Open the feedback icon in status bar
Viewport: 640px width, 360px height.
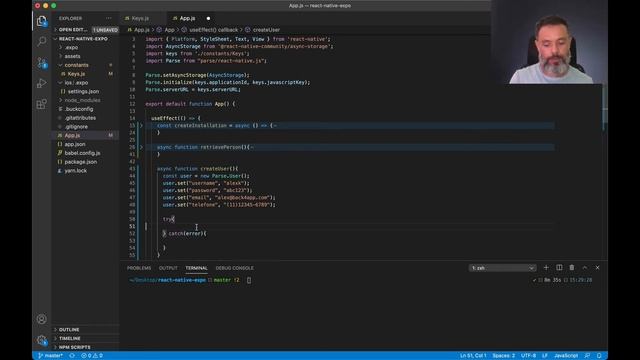587,356
